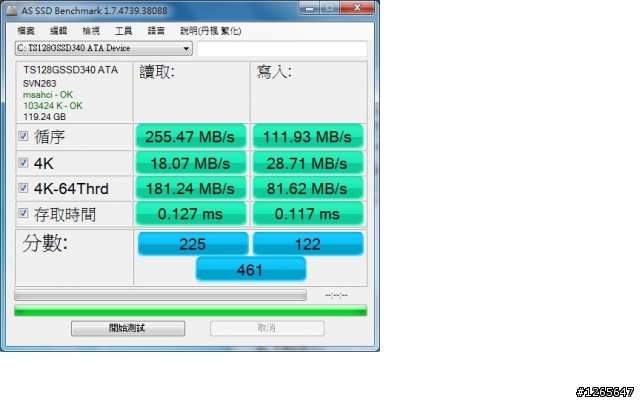Click the empty text field beside drive dropdown

[x=282, y=49]
